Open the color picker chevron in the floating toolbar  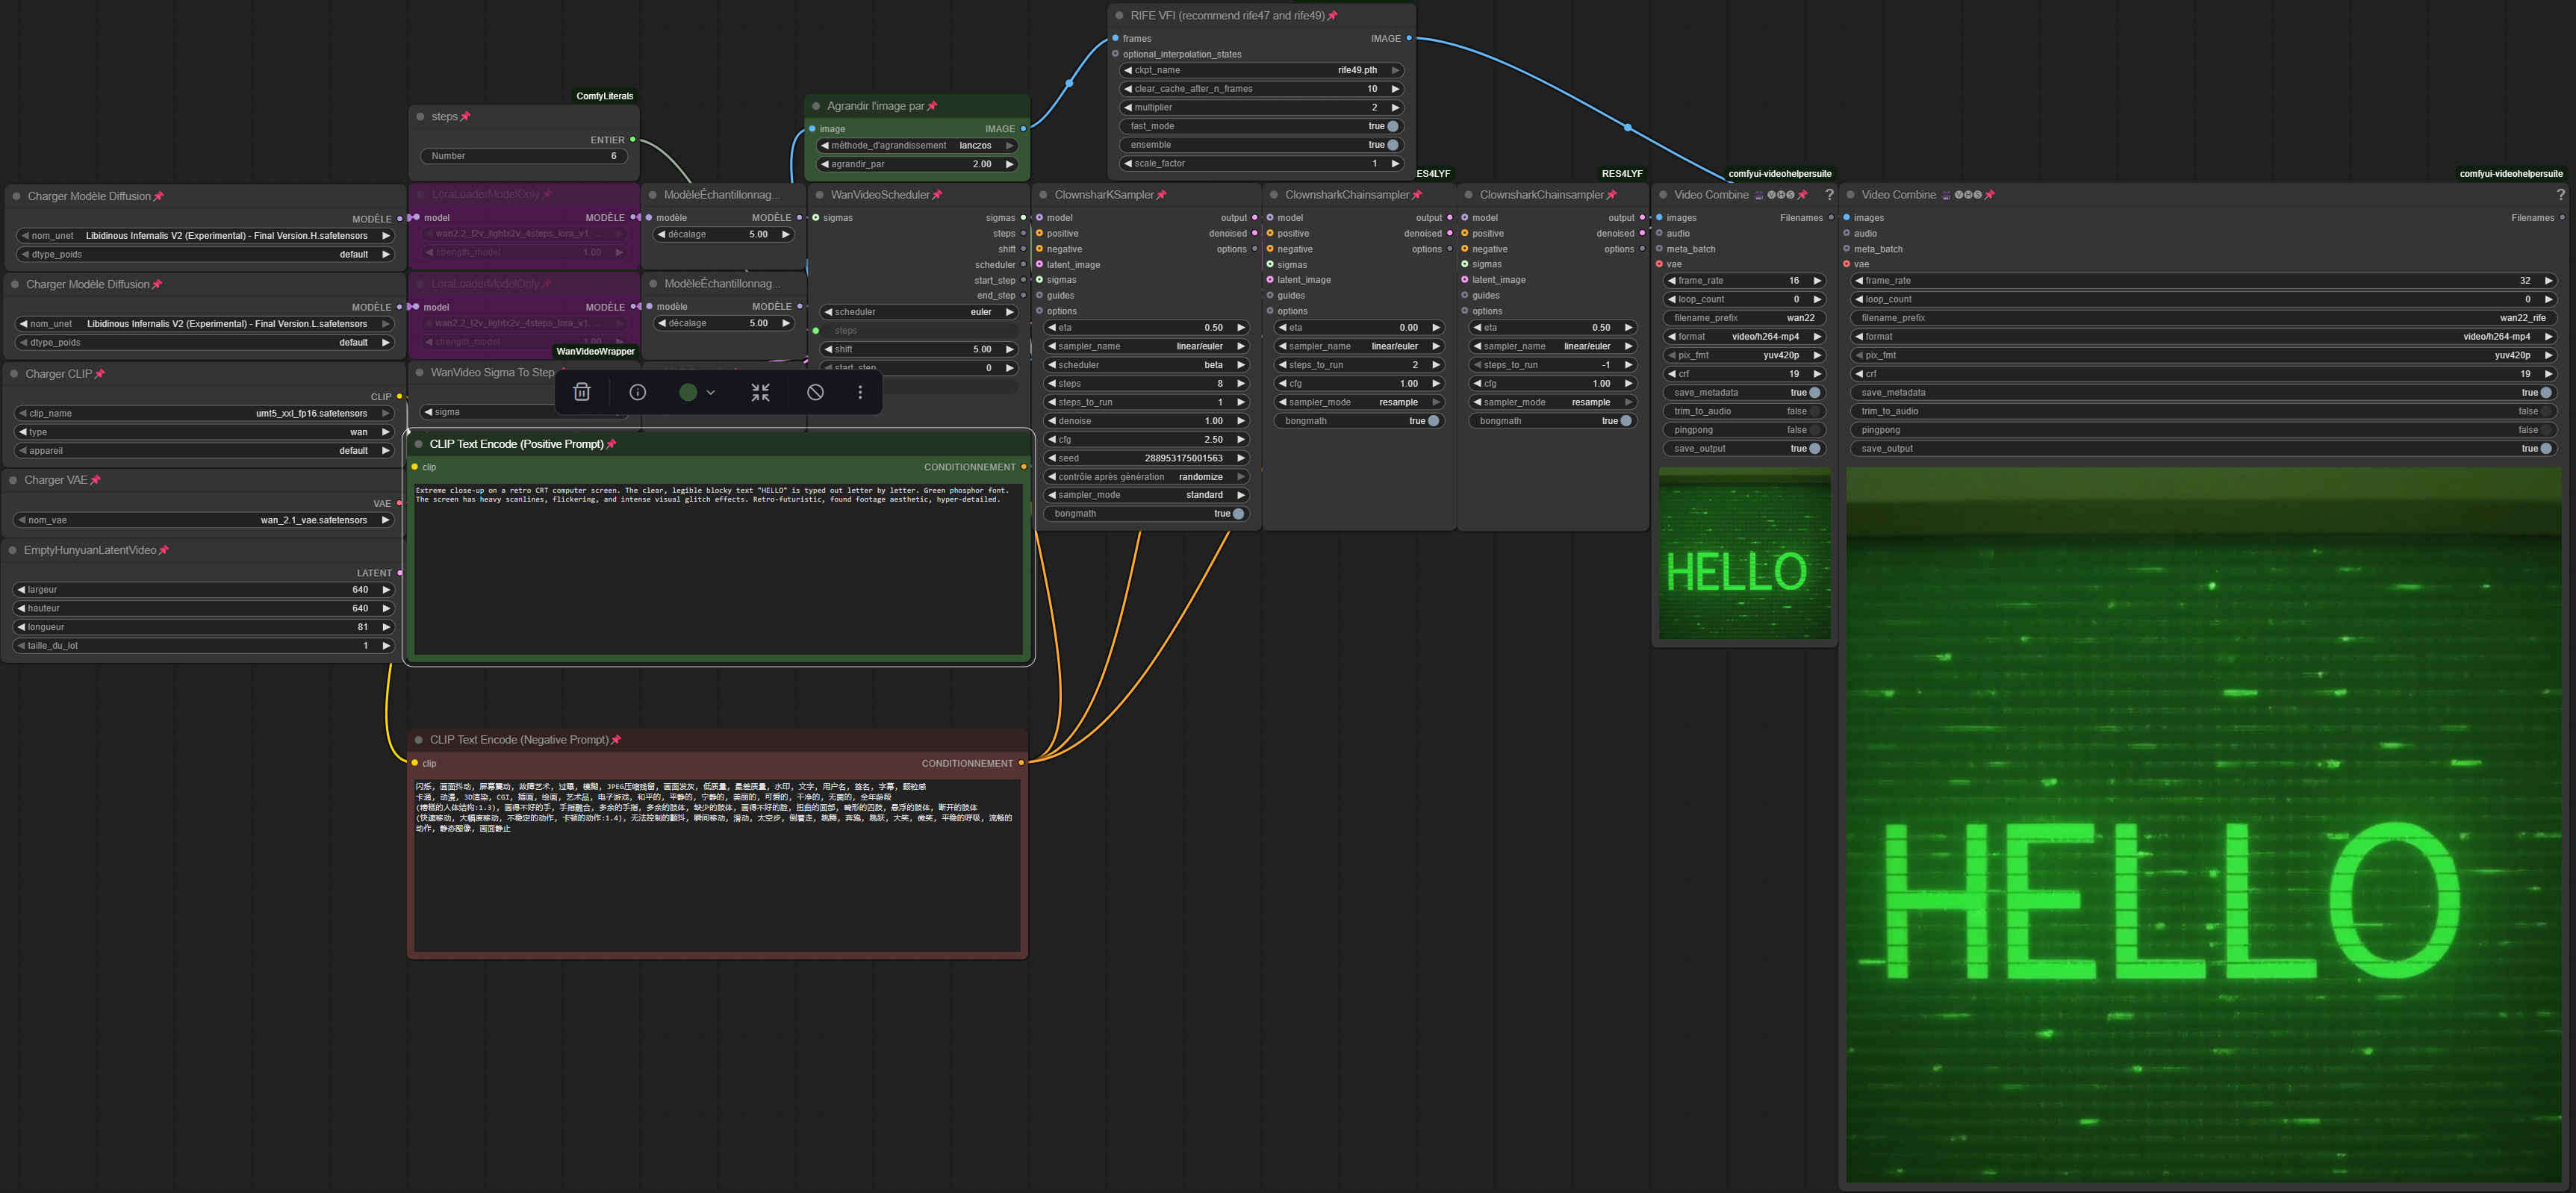coord(711,393)
